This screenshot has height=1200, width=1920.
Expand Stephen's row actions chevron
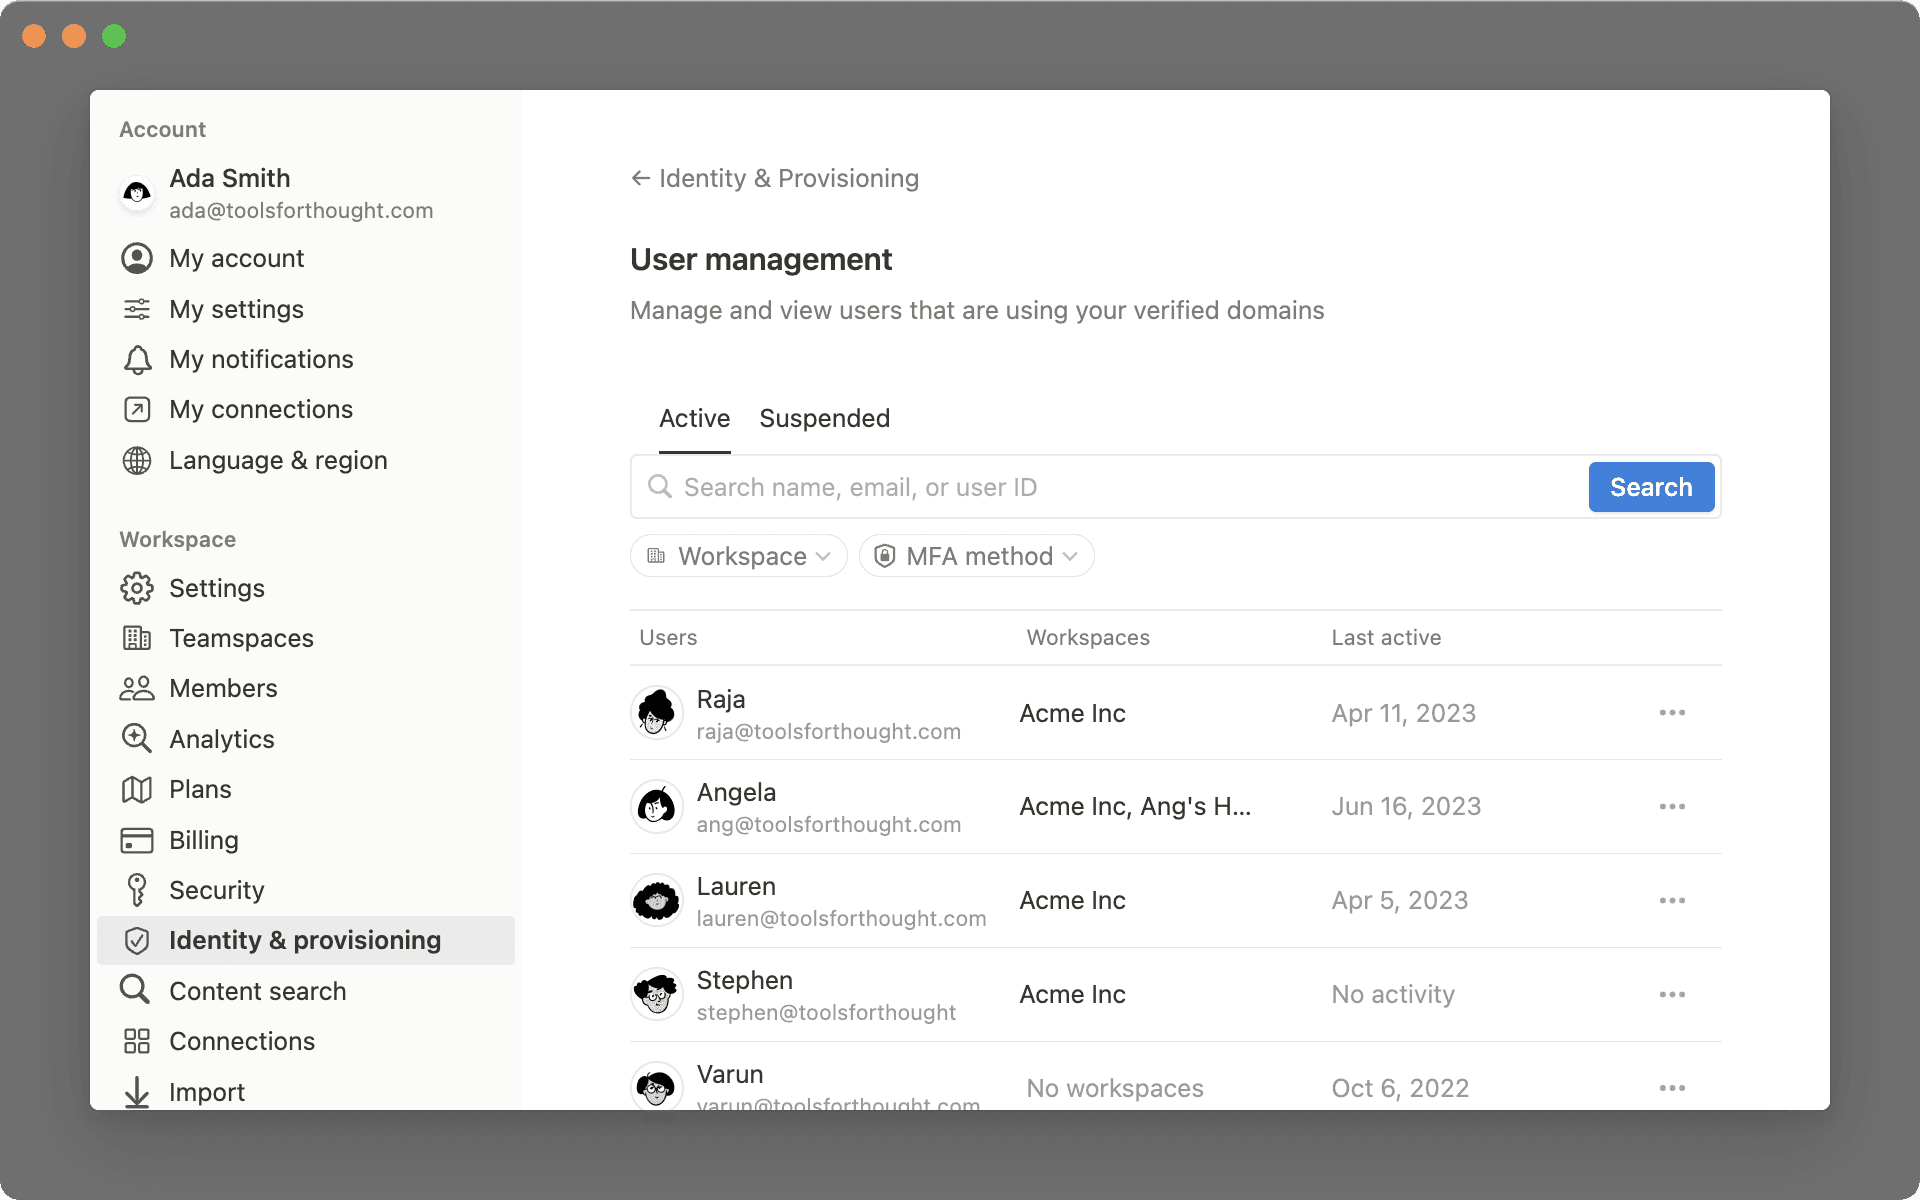(x=1672, y=994)
